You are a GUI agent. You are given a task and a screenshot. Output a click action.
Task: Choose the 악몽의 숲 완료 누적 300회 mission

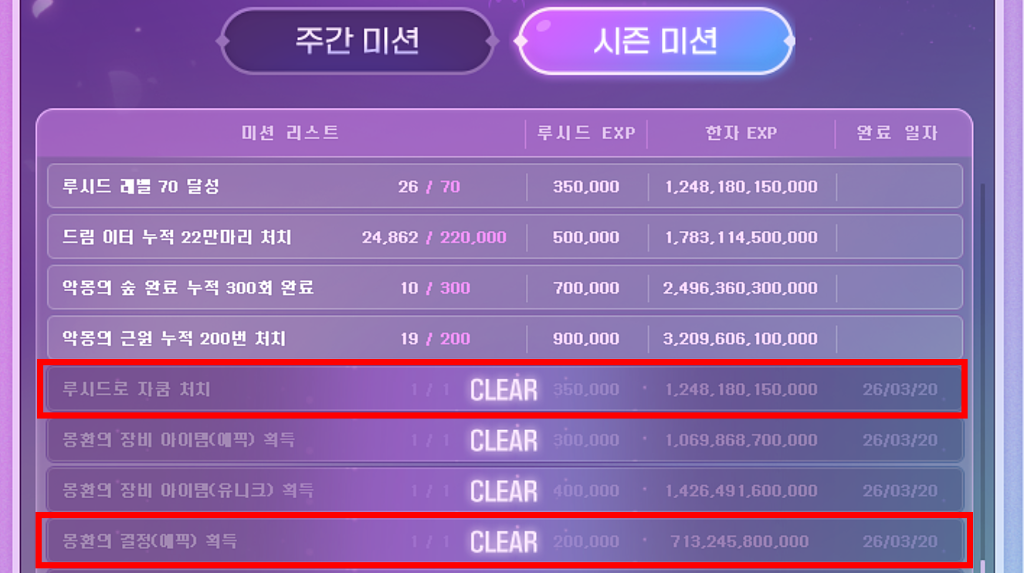coord(187,288)
